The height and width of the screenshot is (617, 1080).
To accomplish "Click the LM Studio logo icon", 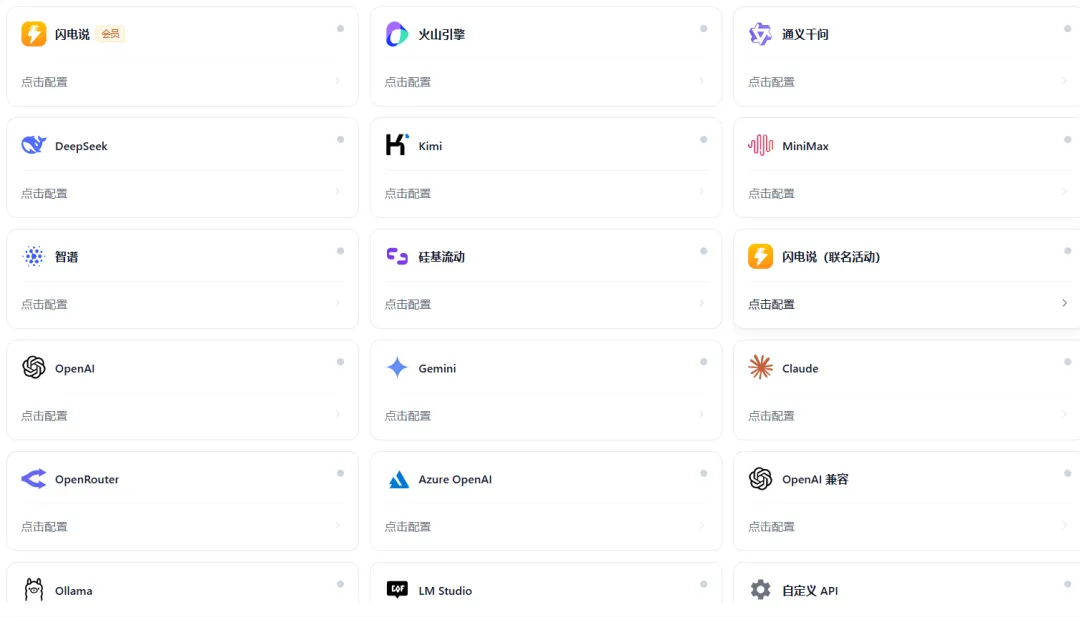I will pos(397,589).
